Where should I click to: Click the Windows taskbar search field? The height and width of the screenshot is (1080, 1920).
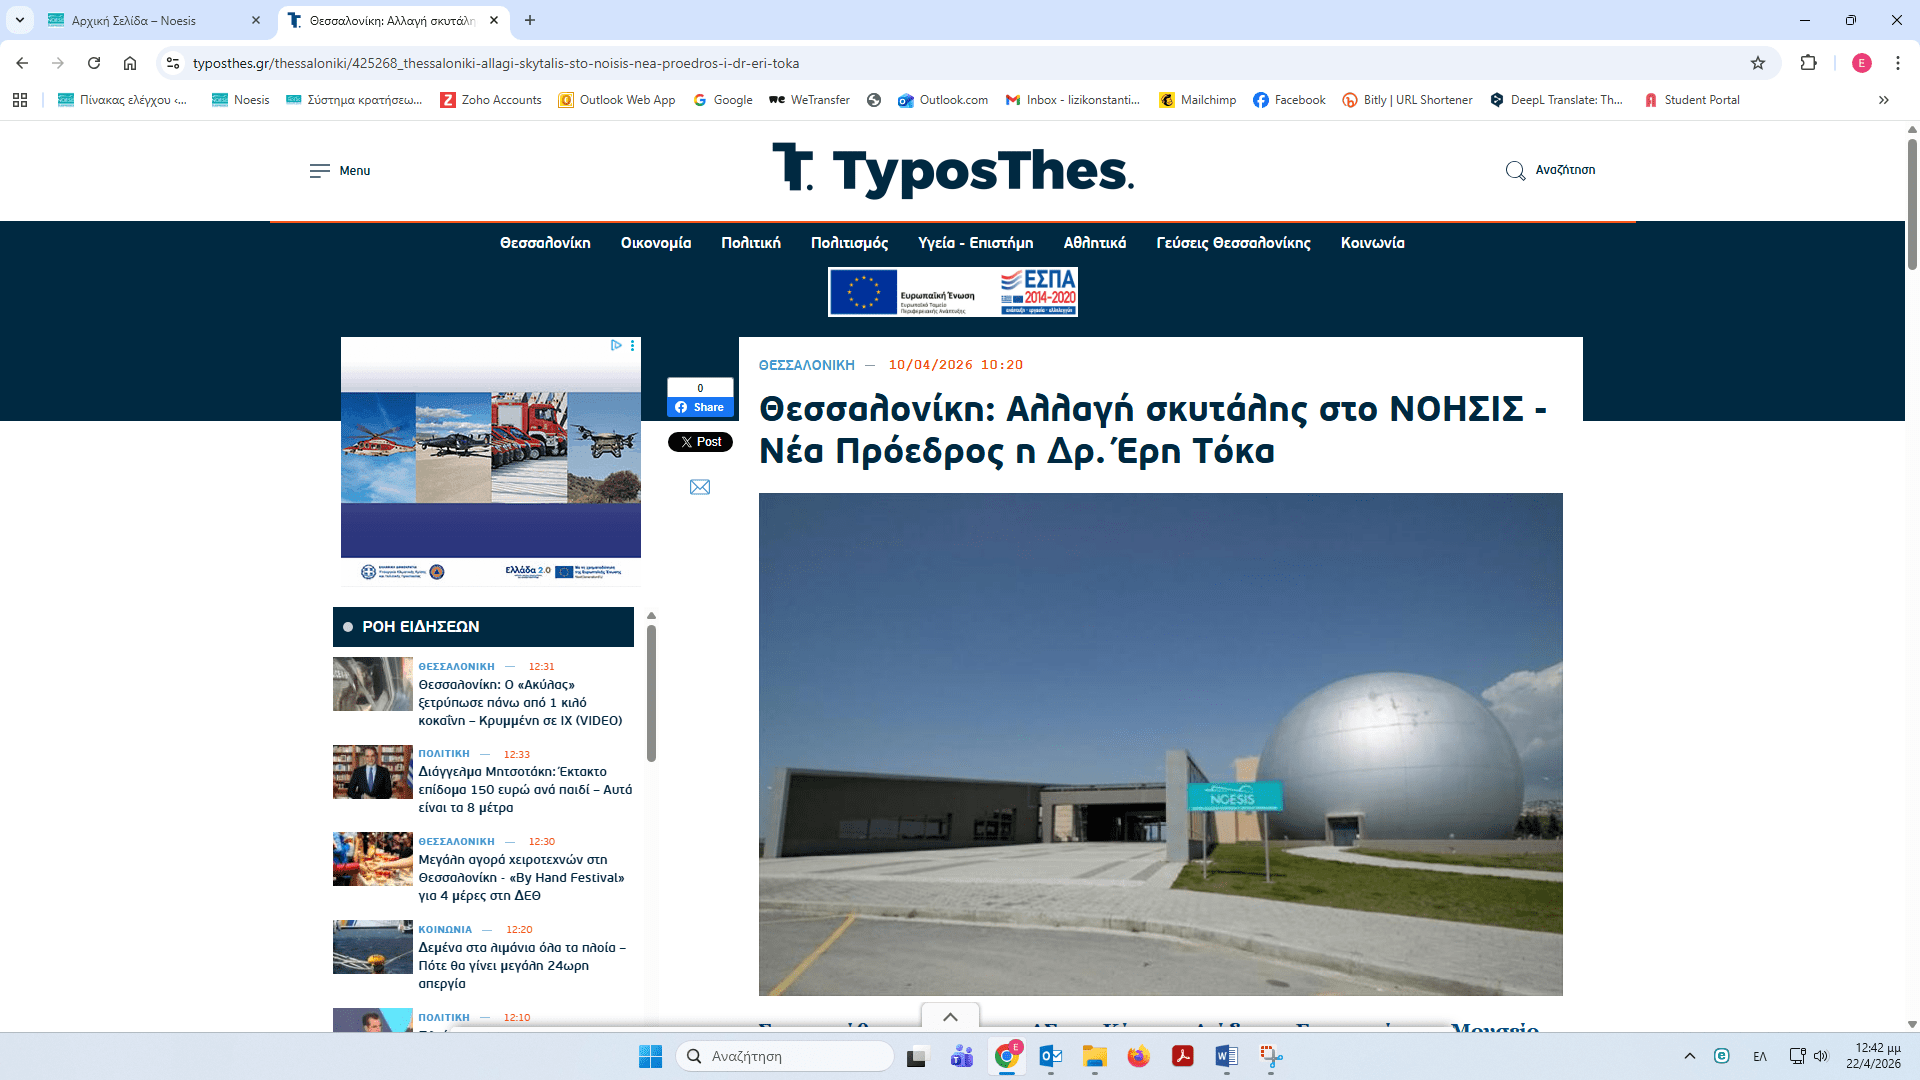tap(785, 1056)
